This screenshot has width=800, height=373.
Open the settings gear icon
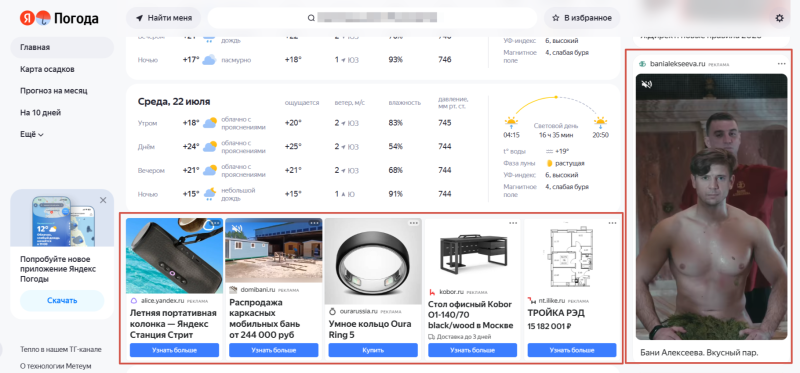779,18
